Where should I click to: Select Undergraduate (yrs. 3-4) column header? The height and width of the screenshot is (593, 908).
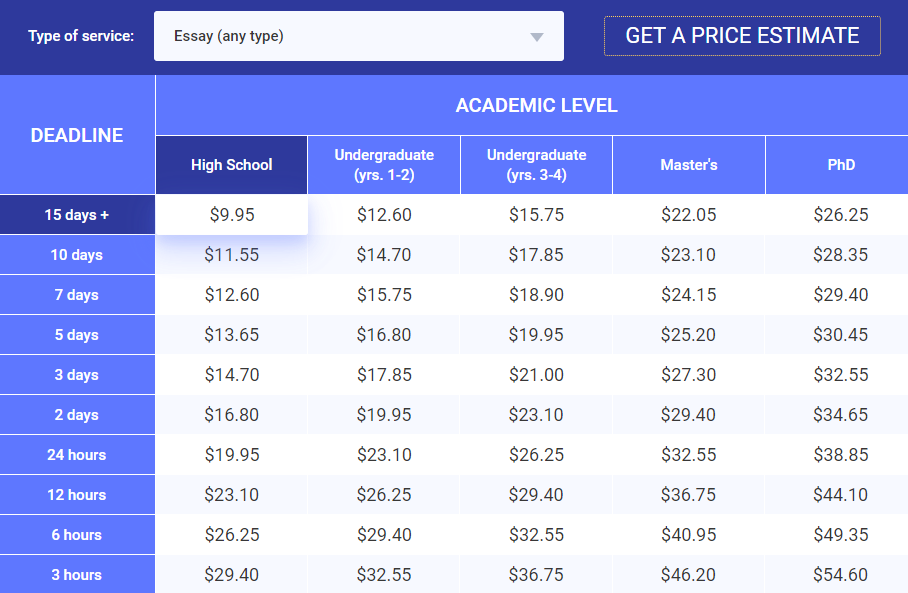click(x=536, y=165)
